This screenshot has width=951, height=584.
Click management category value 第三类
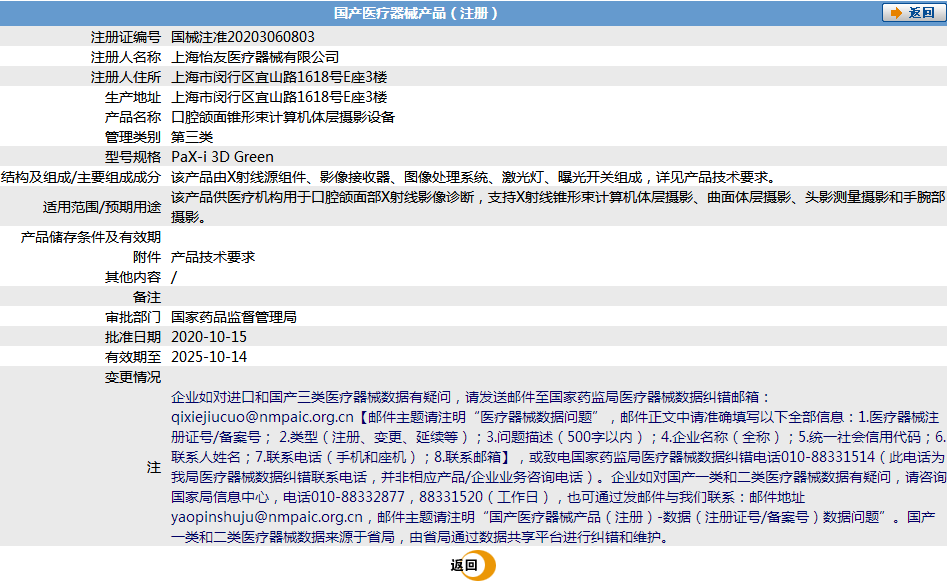coord(192,137)
